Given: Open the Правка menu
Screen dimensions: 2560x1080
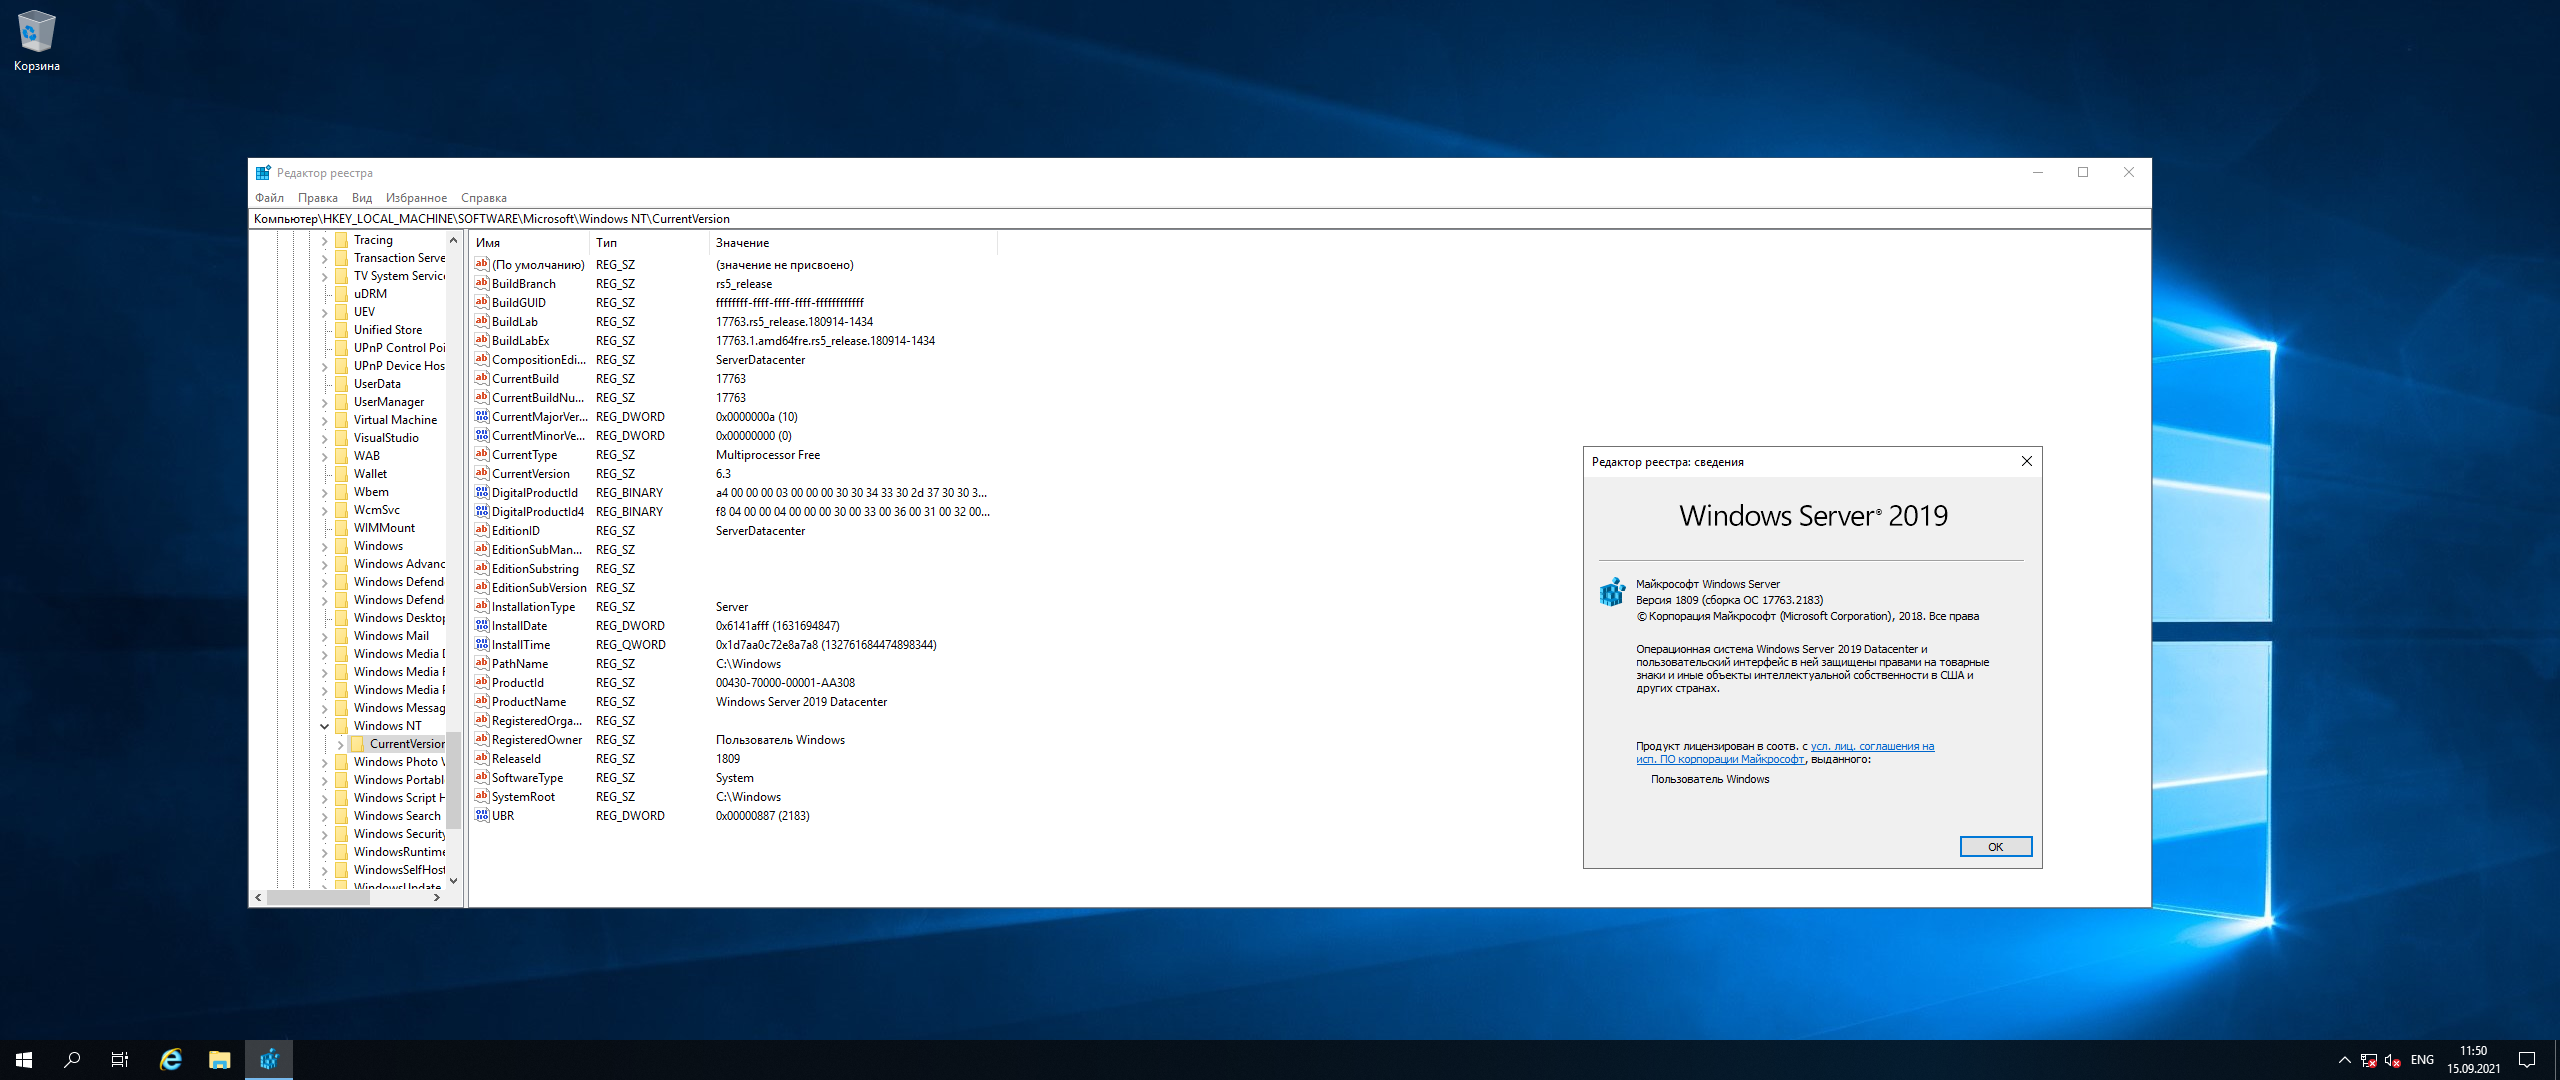Looking at the screenshot, I should (318, 198).
